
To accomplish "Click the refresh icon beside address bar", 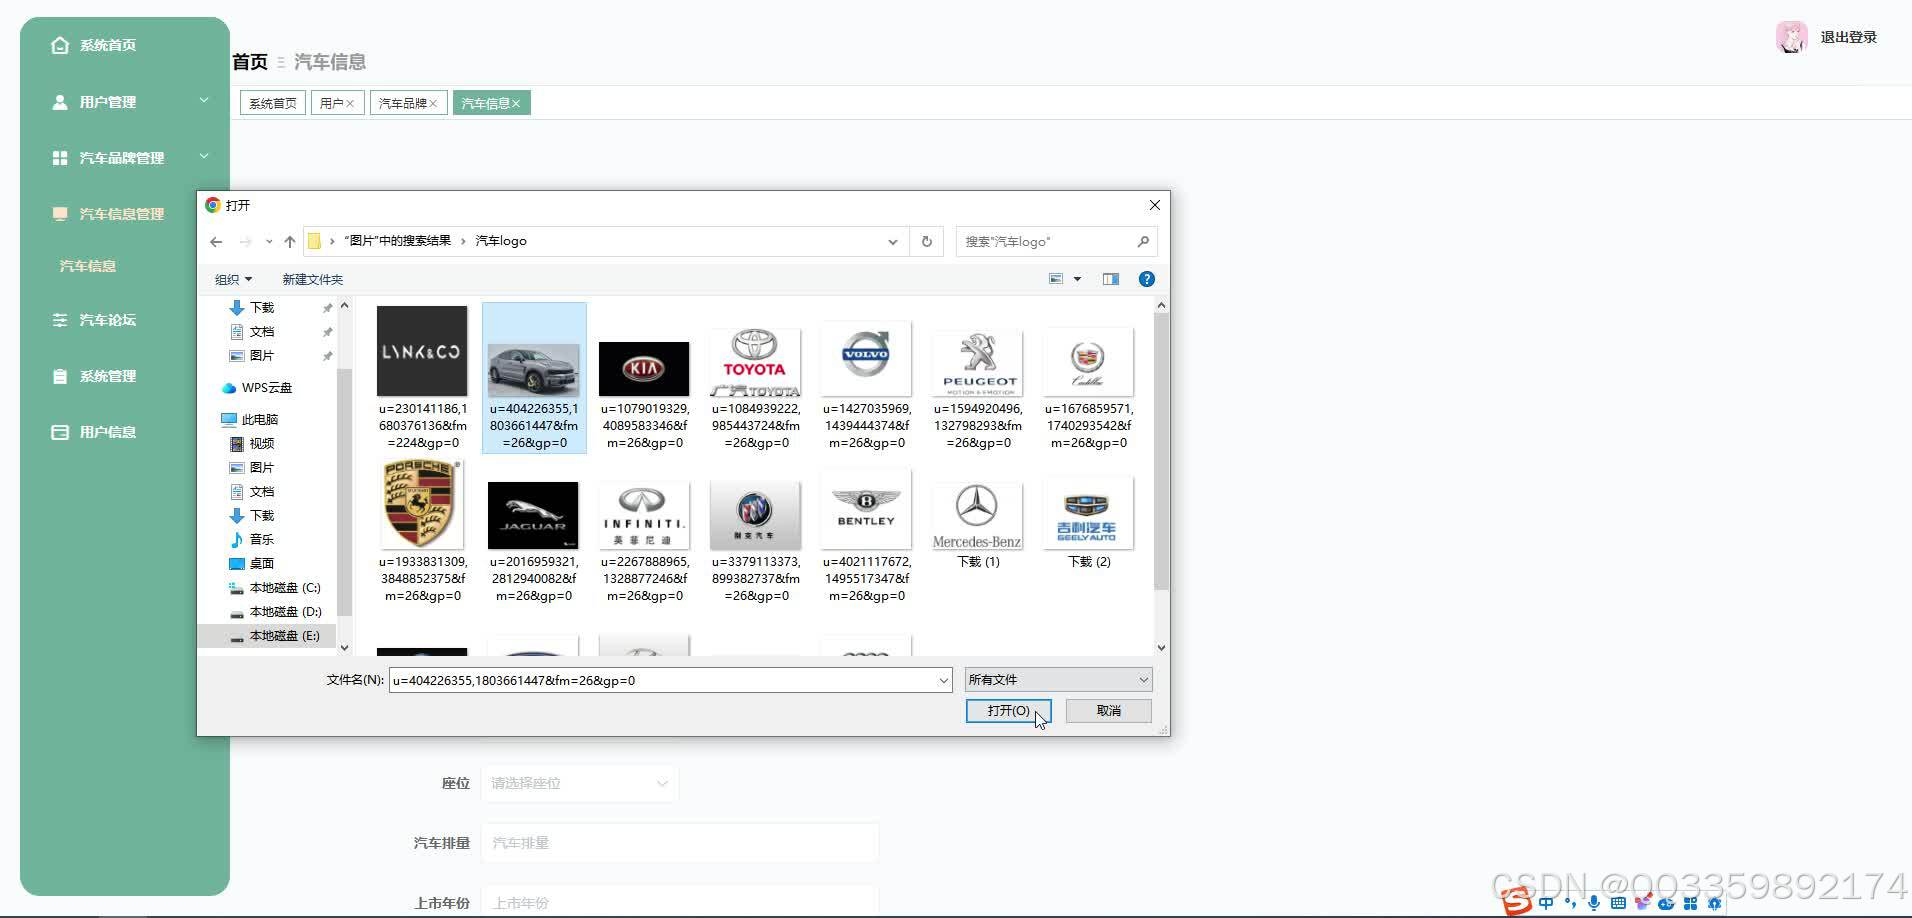I will click(x=926, y=241).
